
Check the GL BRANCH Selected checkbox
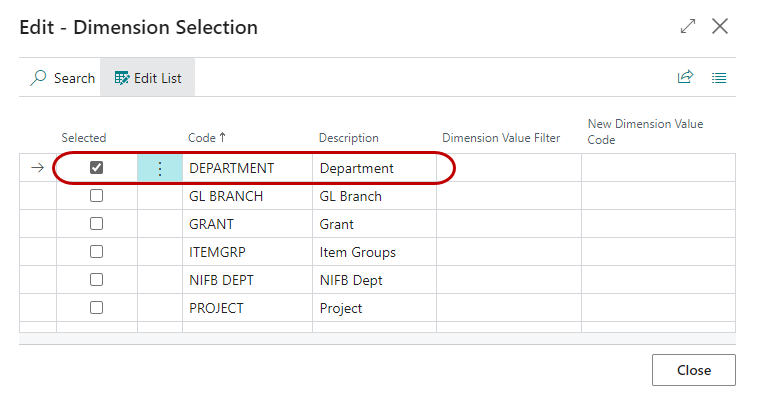pos(97,196)
